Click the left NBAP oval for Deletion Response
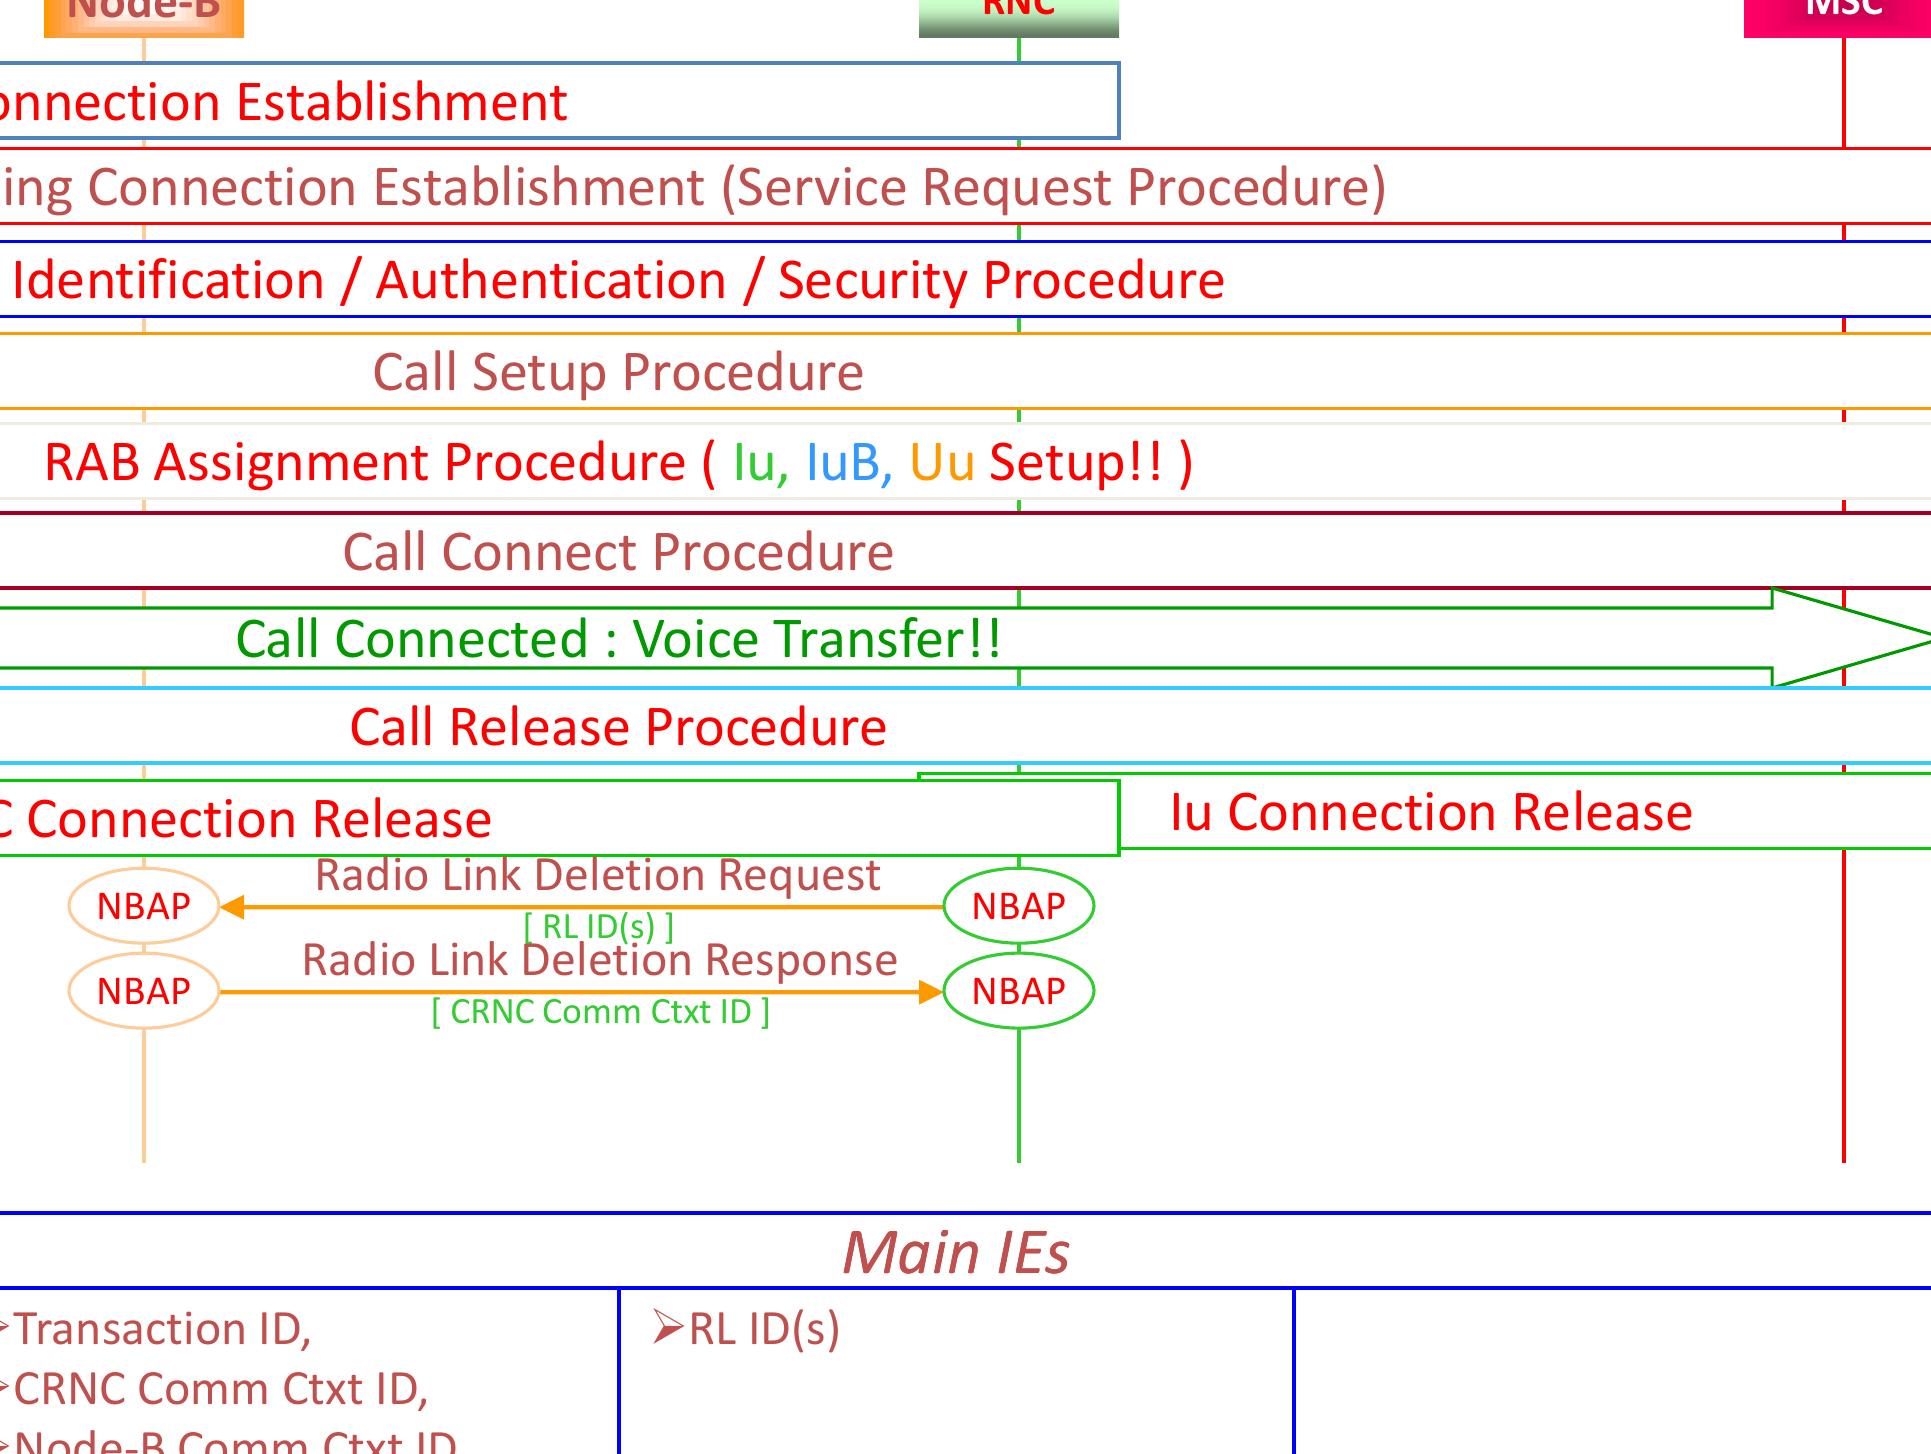This screenshot has height=1454, width=1931. 143,991
